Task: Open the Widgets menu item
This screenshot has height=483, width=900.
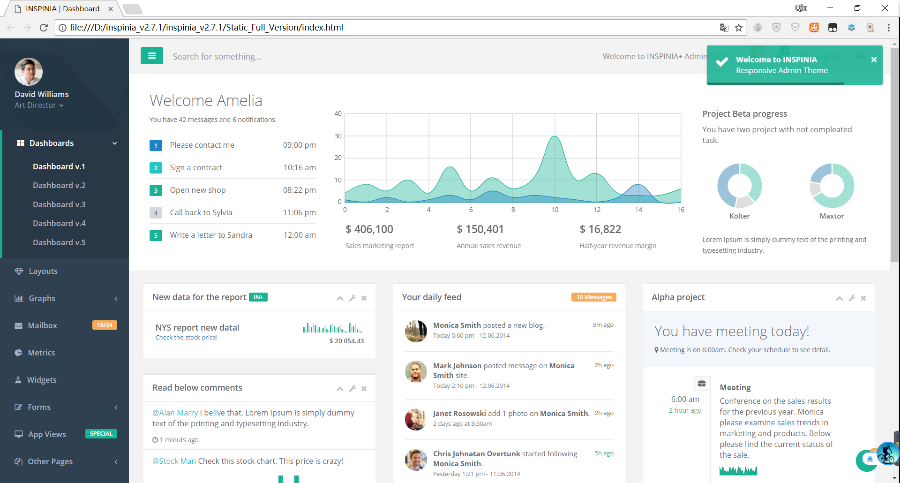Action: (64, 380)
